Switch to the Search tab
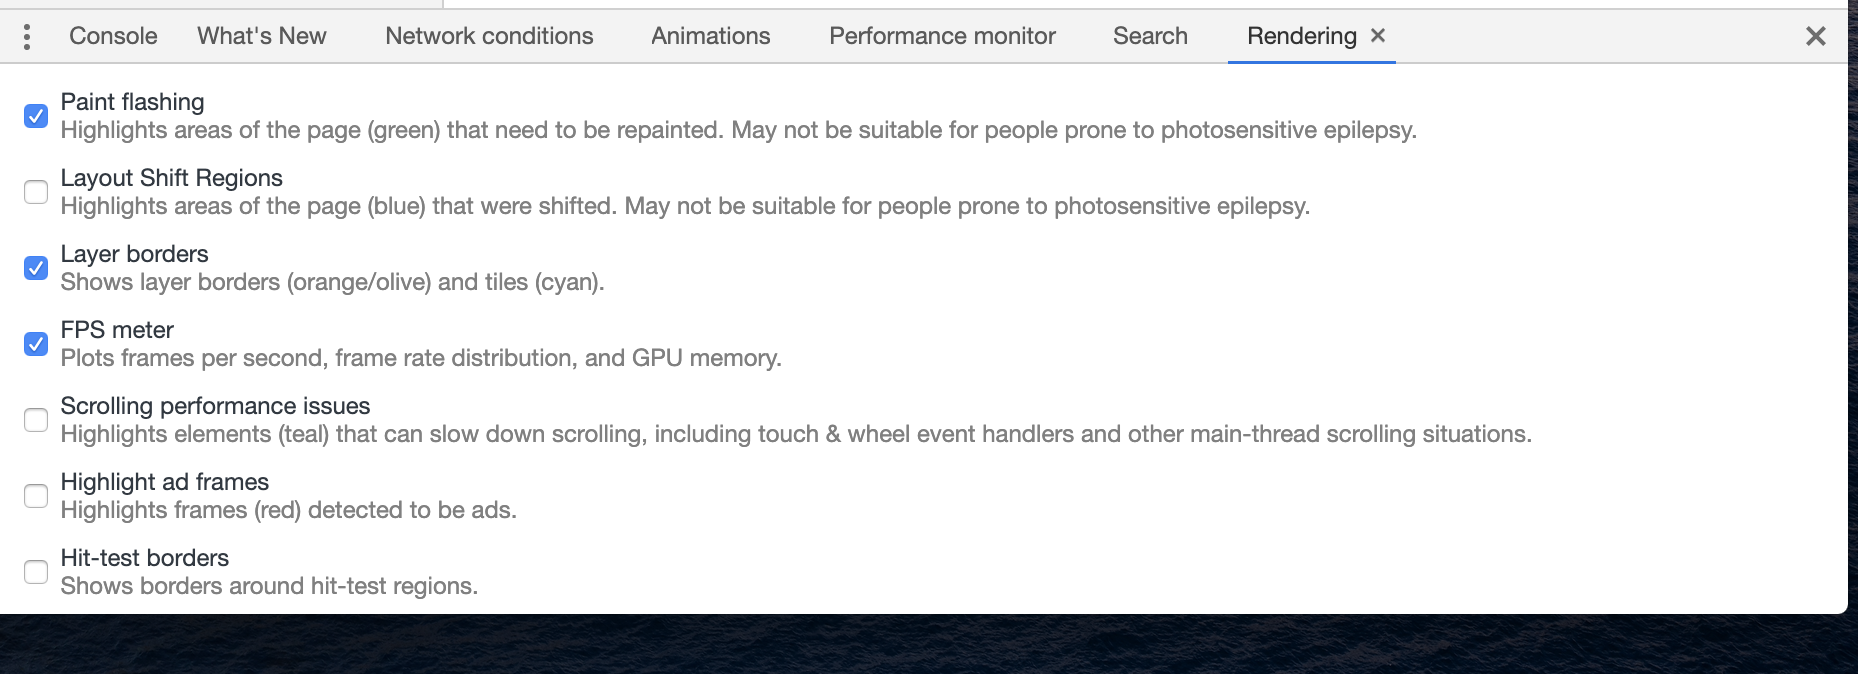The image size is (1858, 674). pyautogui.click(x=1150, y=36)
